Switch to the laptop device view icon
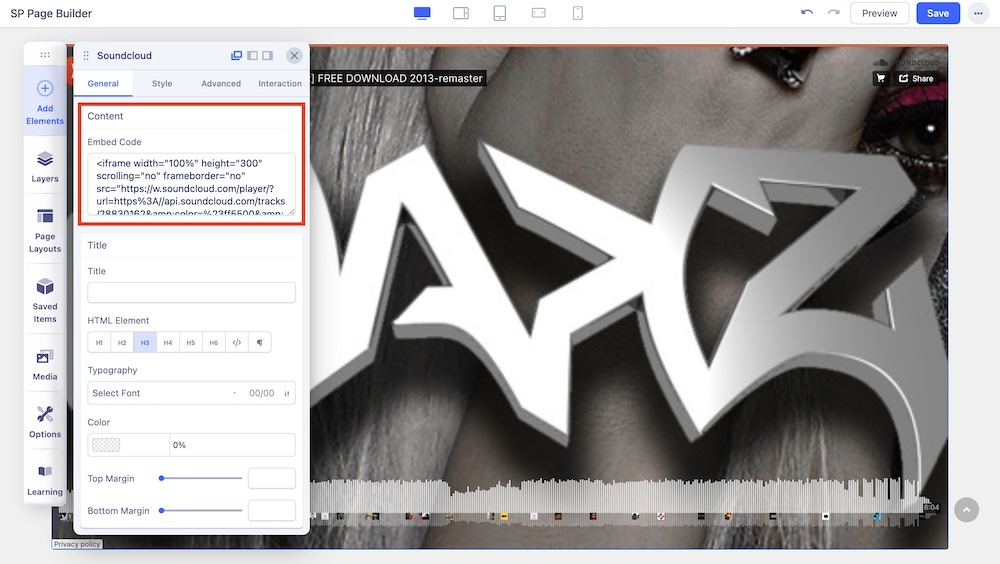 pos(461,13)
